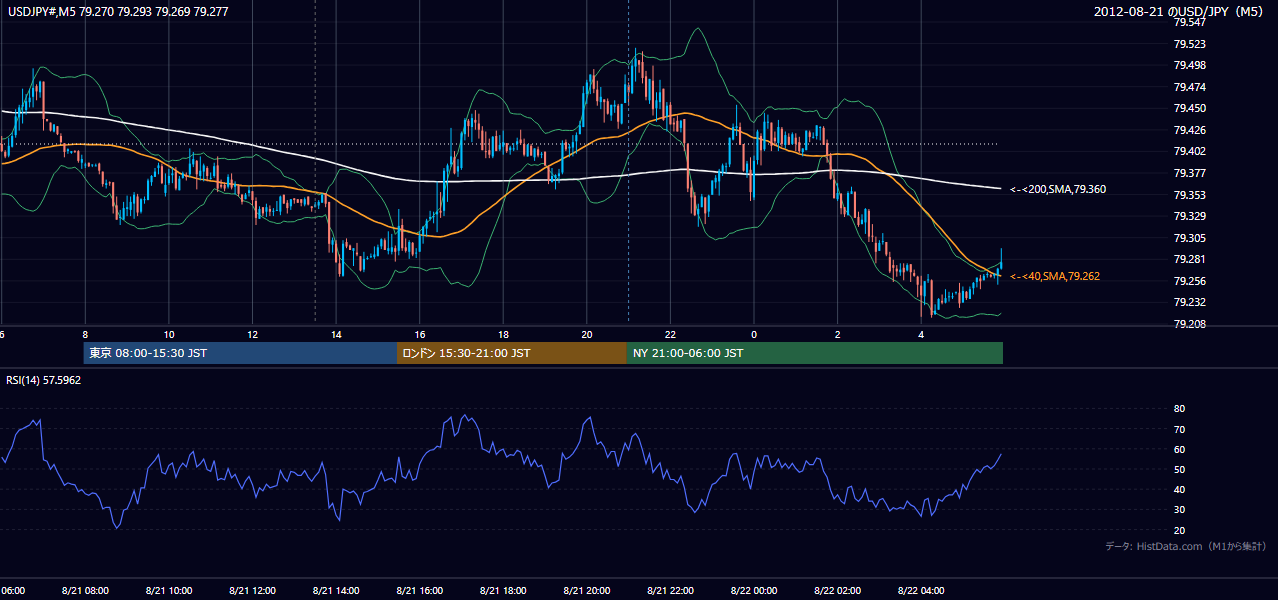Click the 8/21 22:00 time label
Screen dimensions: 1278x600
point(670,590)
